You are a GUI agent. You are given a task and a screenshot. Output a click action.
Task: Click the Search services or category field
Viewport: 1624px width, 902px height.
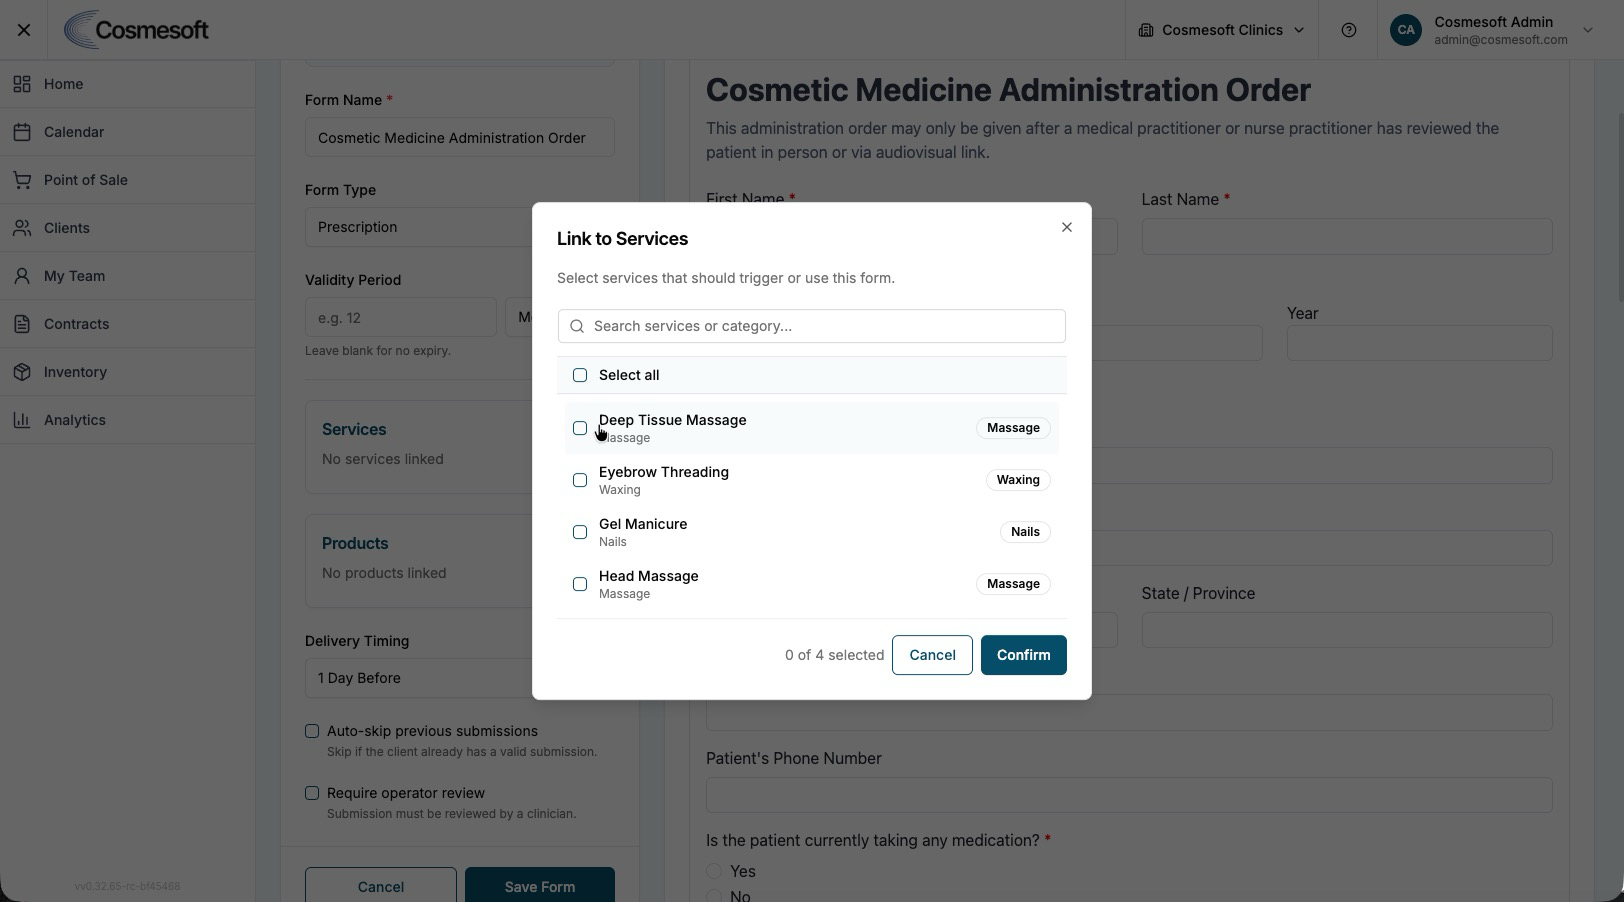pyautogui.click(x=812, y=326)
